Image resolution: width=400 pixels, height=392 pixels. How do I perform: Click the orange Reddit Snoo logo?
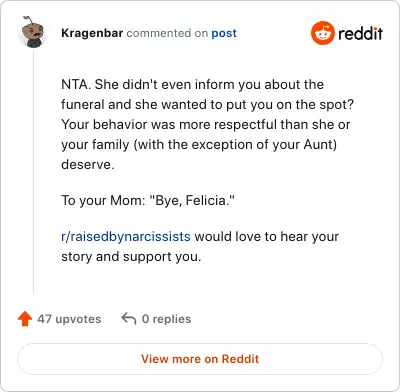[x=322, y=33]
